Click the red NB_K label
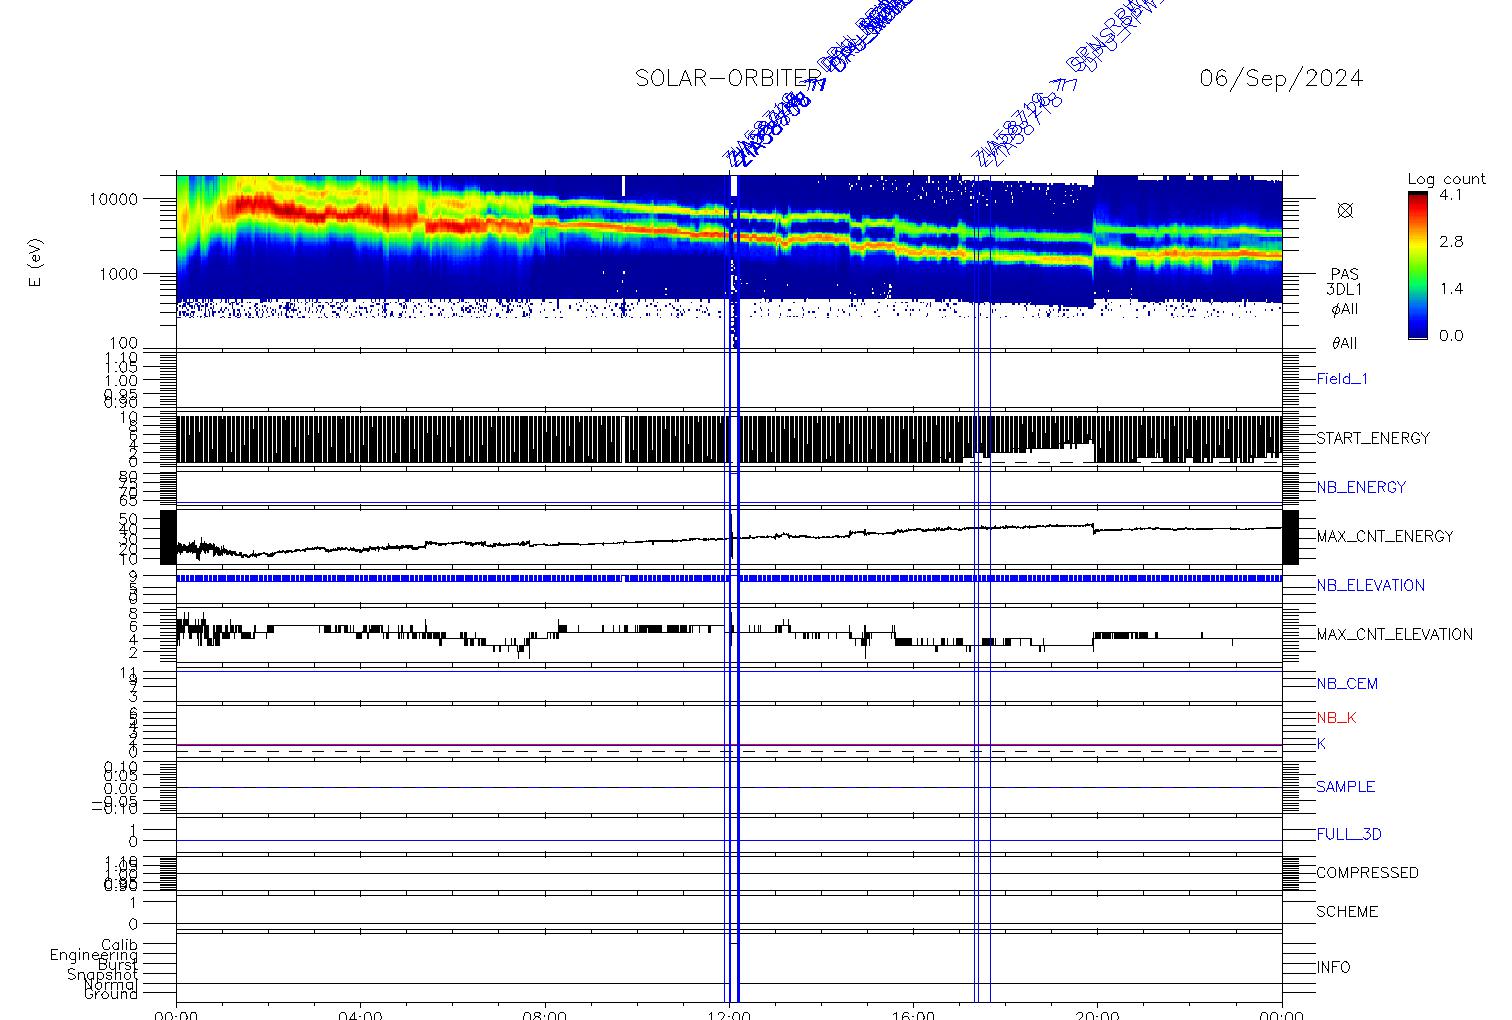Viewport: 1512px width, 1020px height. point(1336,718)
